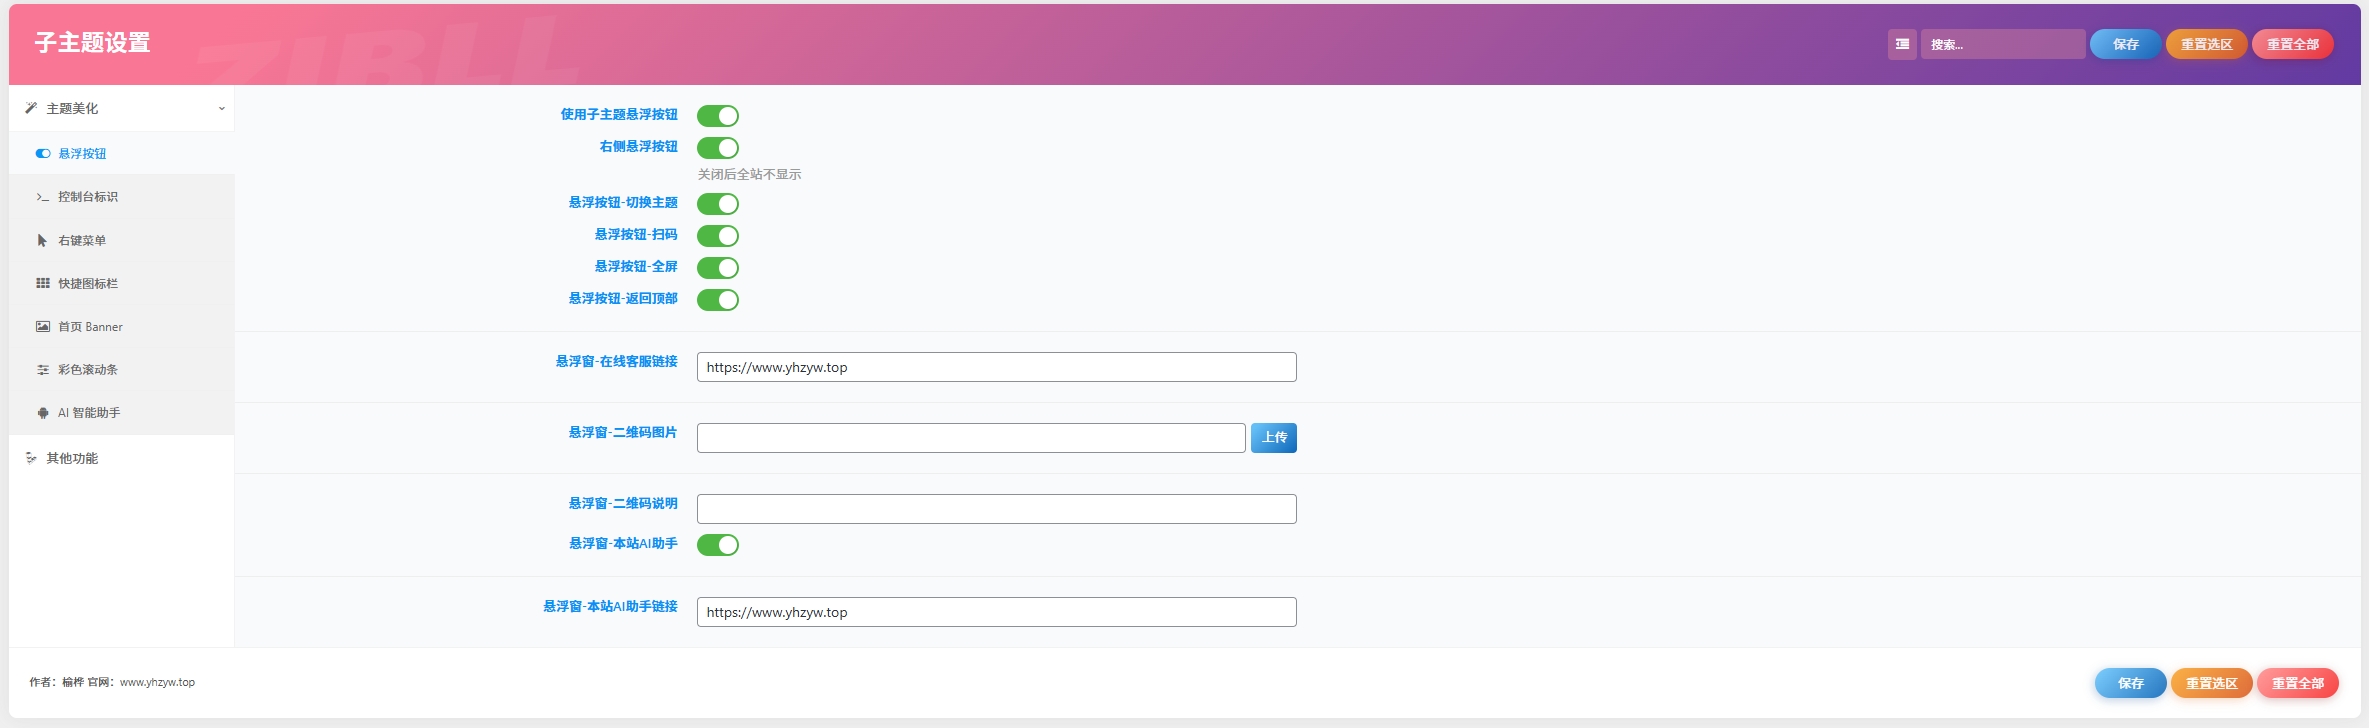
Task: Select 悬浮按钮 in the sidebar
Action: click(82, 154)
